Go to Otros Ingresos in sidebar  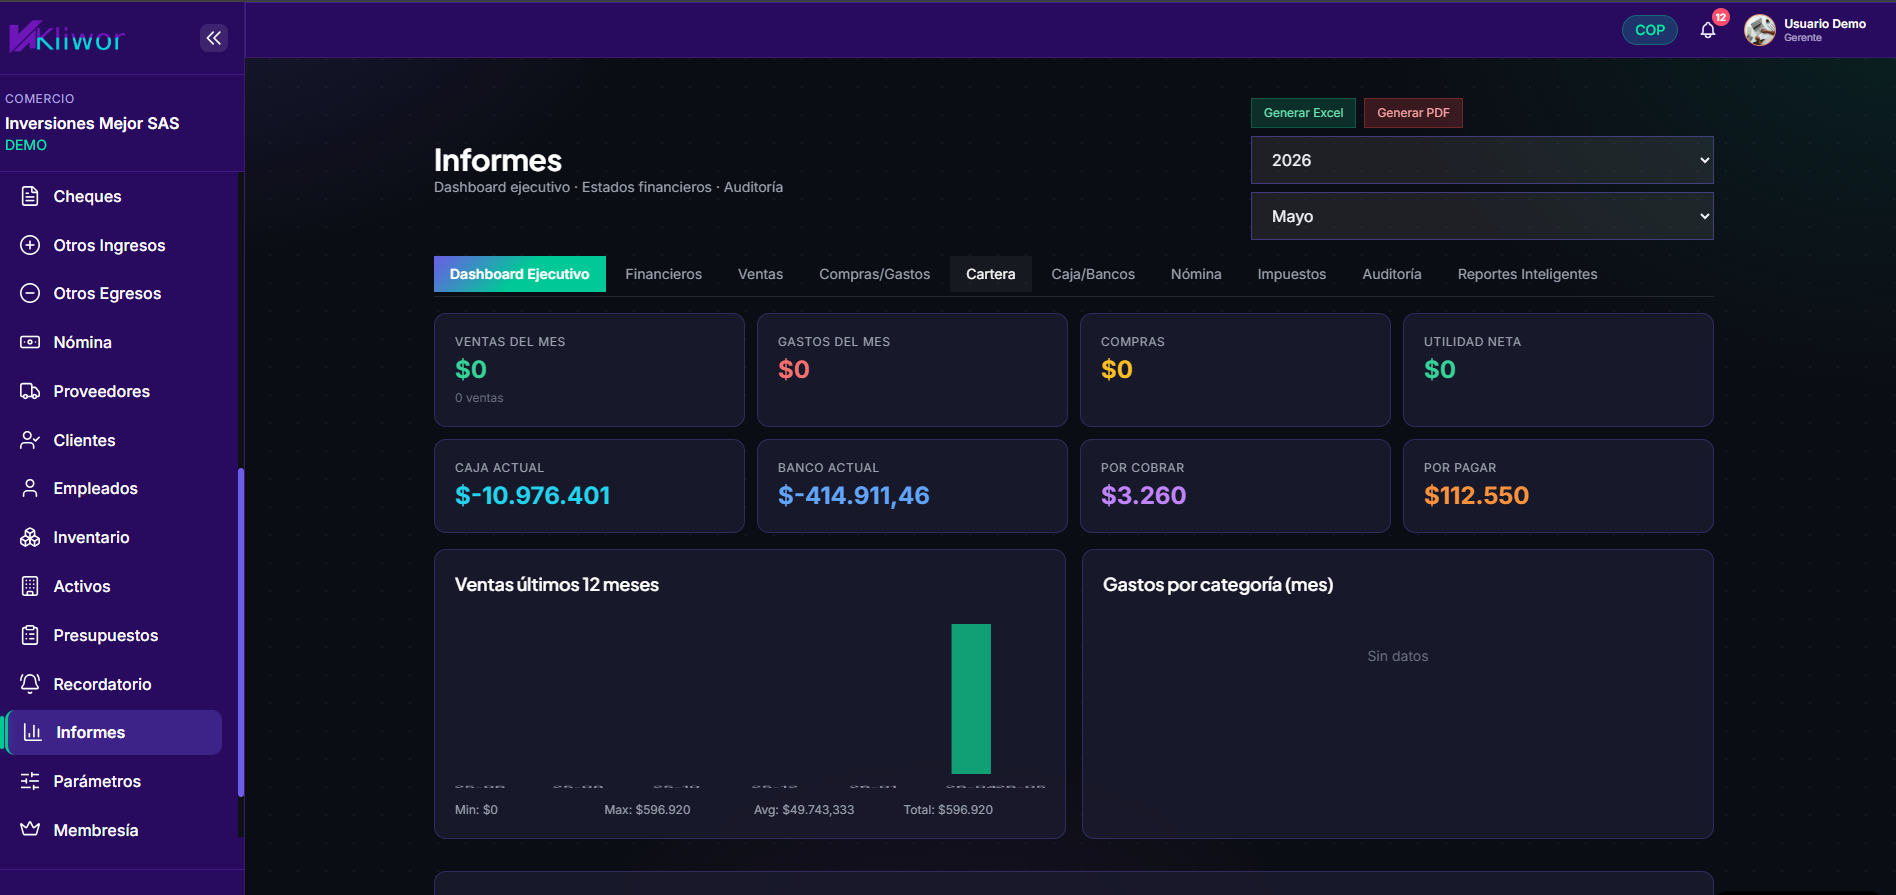pyautogui.click(x=113, y=245)
